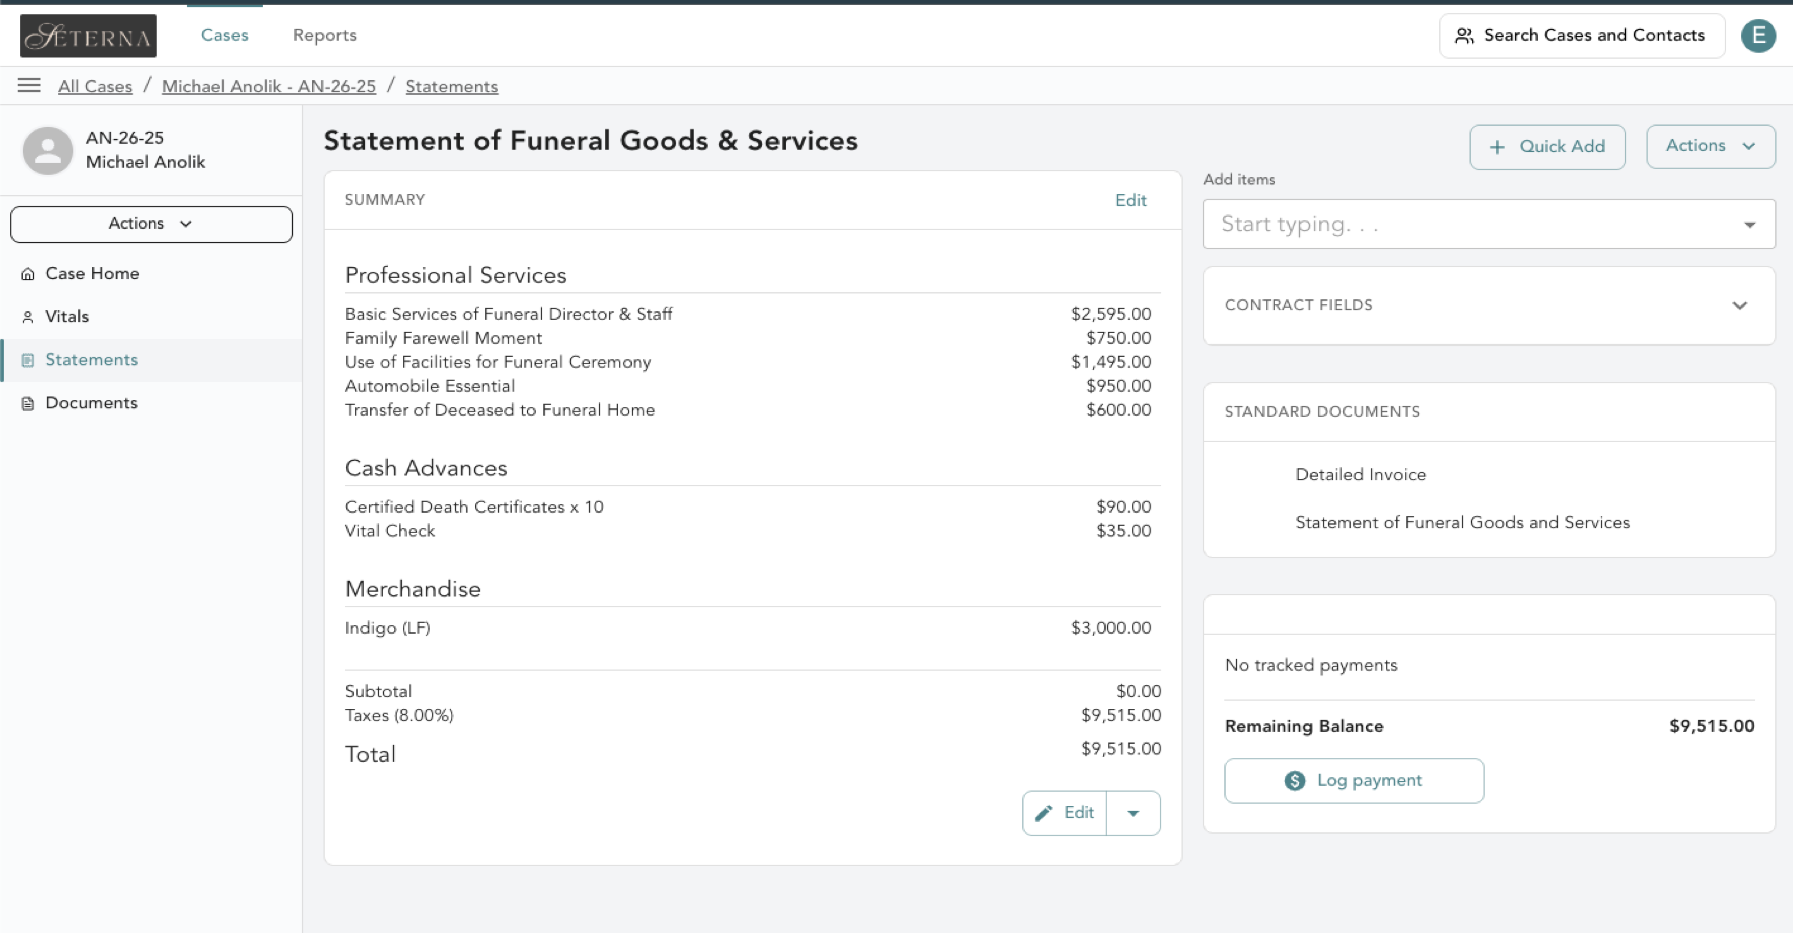Expand the Add items dropdown arrow

[1749, 225]
